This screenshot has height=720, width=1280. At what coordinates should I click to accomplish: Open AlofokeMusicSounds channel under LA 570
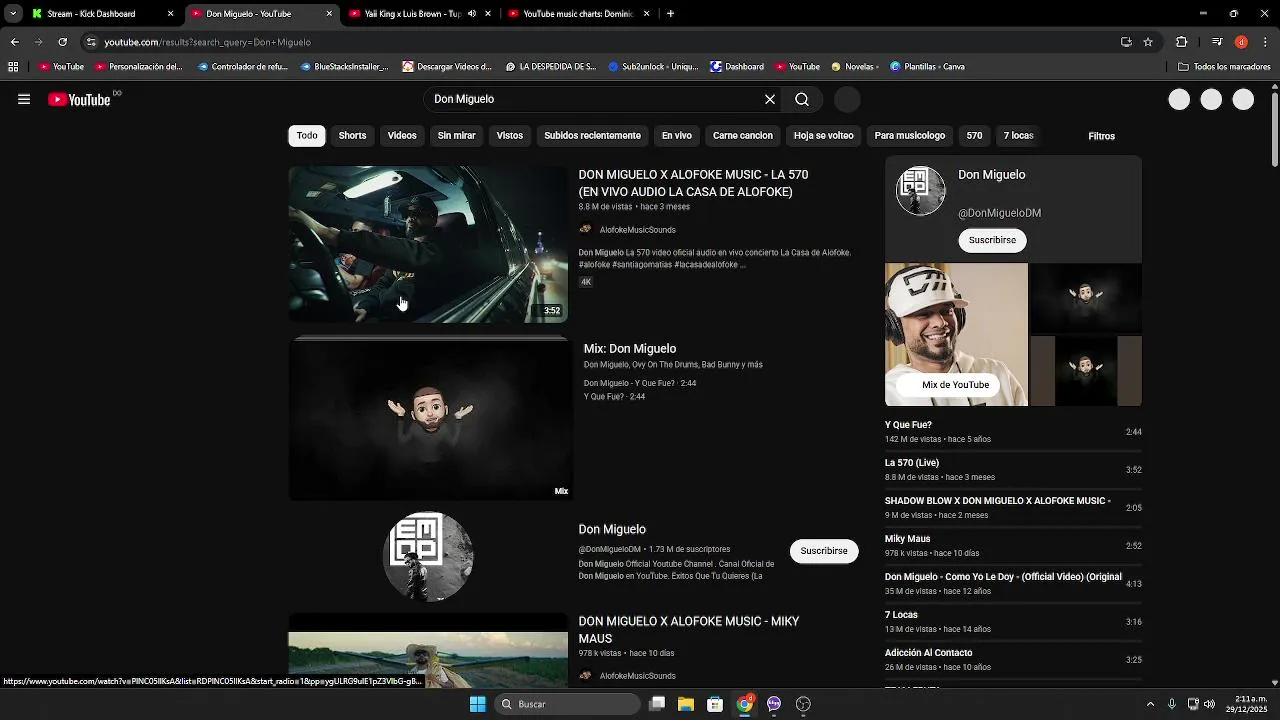[x=637, y=230]
